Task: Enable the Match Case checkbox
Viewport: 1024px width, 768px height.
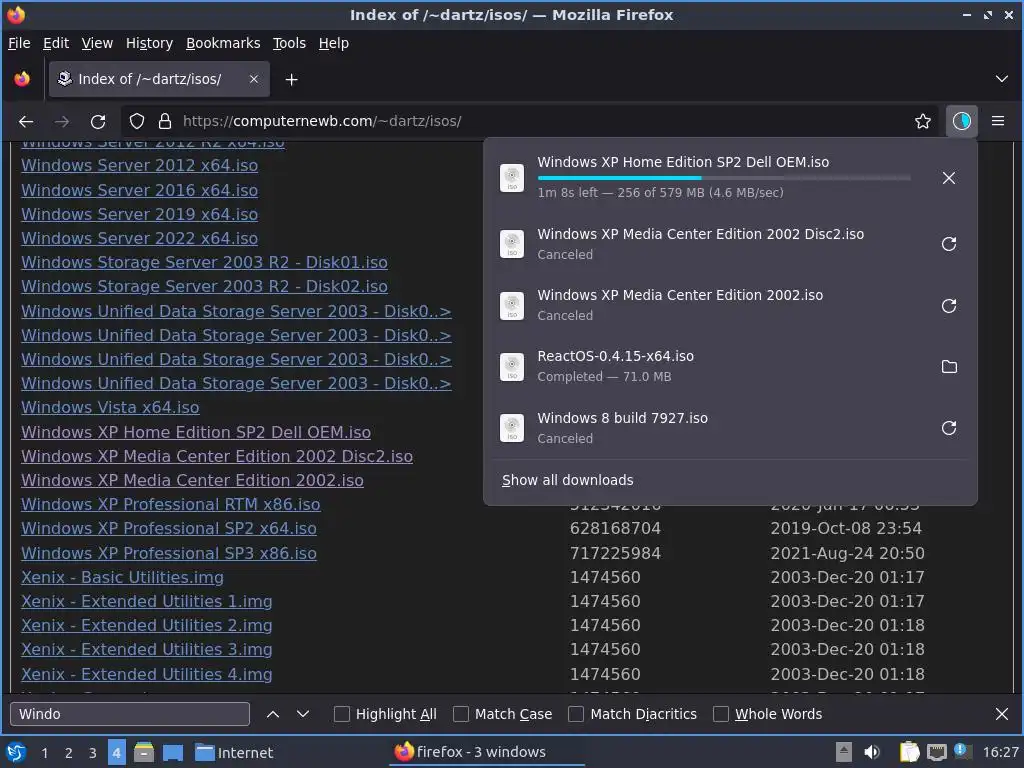Action: click(x=460, y=714)
